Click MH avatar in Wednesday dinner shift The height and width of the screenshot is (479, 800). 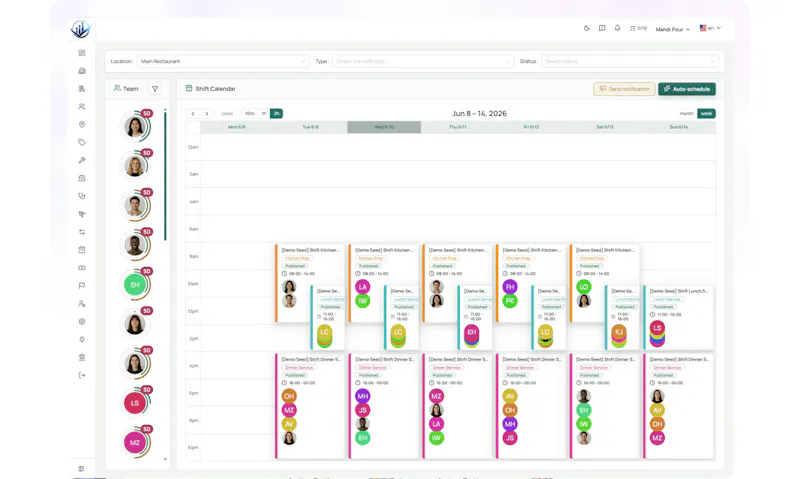pyautogui.click(x=363, y=396)
